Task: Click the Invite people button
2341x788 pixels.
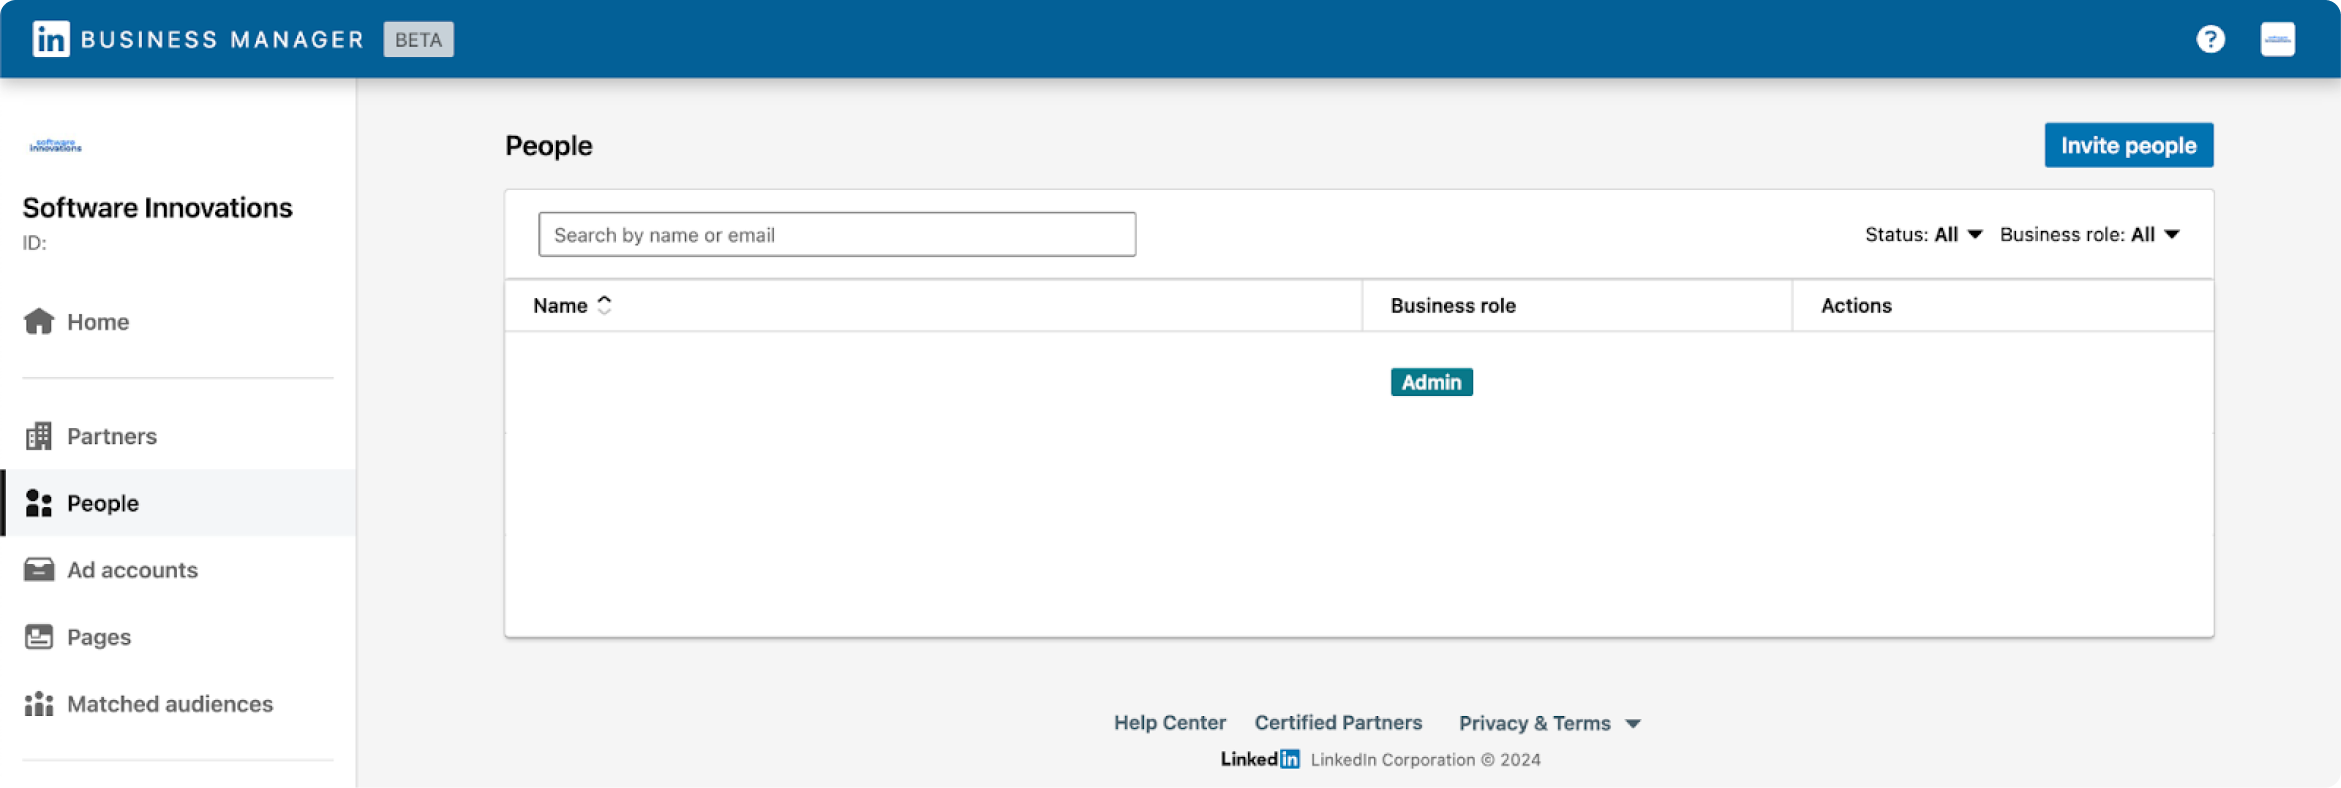Action: (x=2128, y=145)
